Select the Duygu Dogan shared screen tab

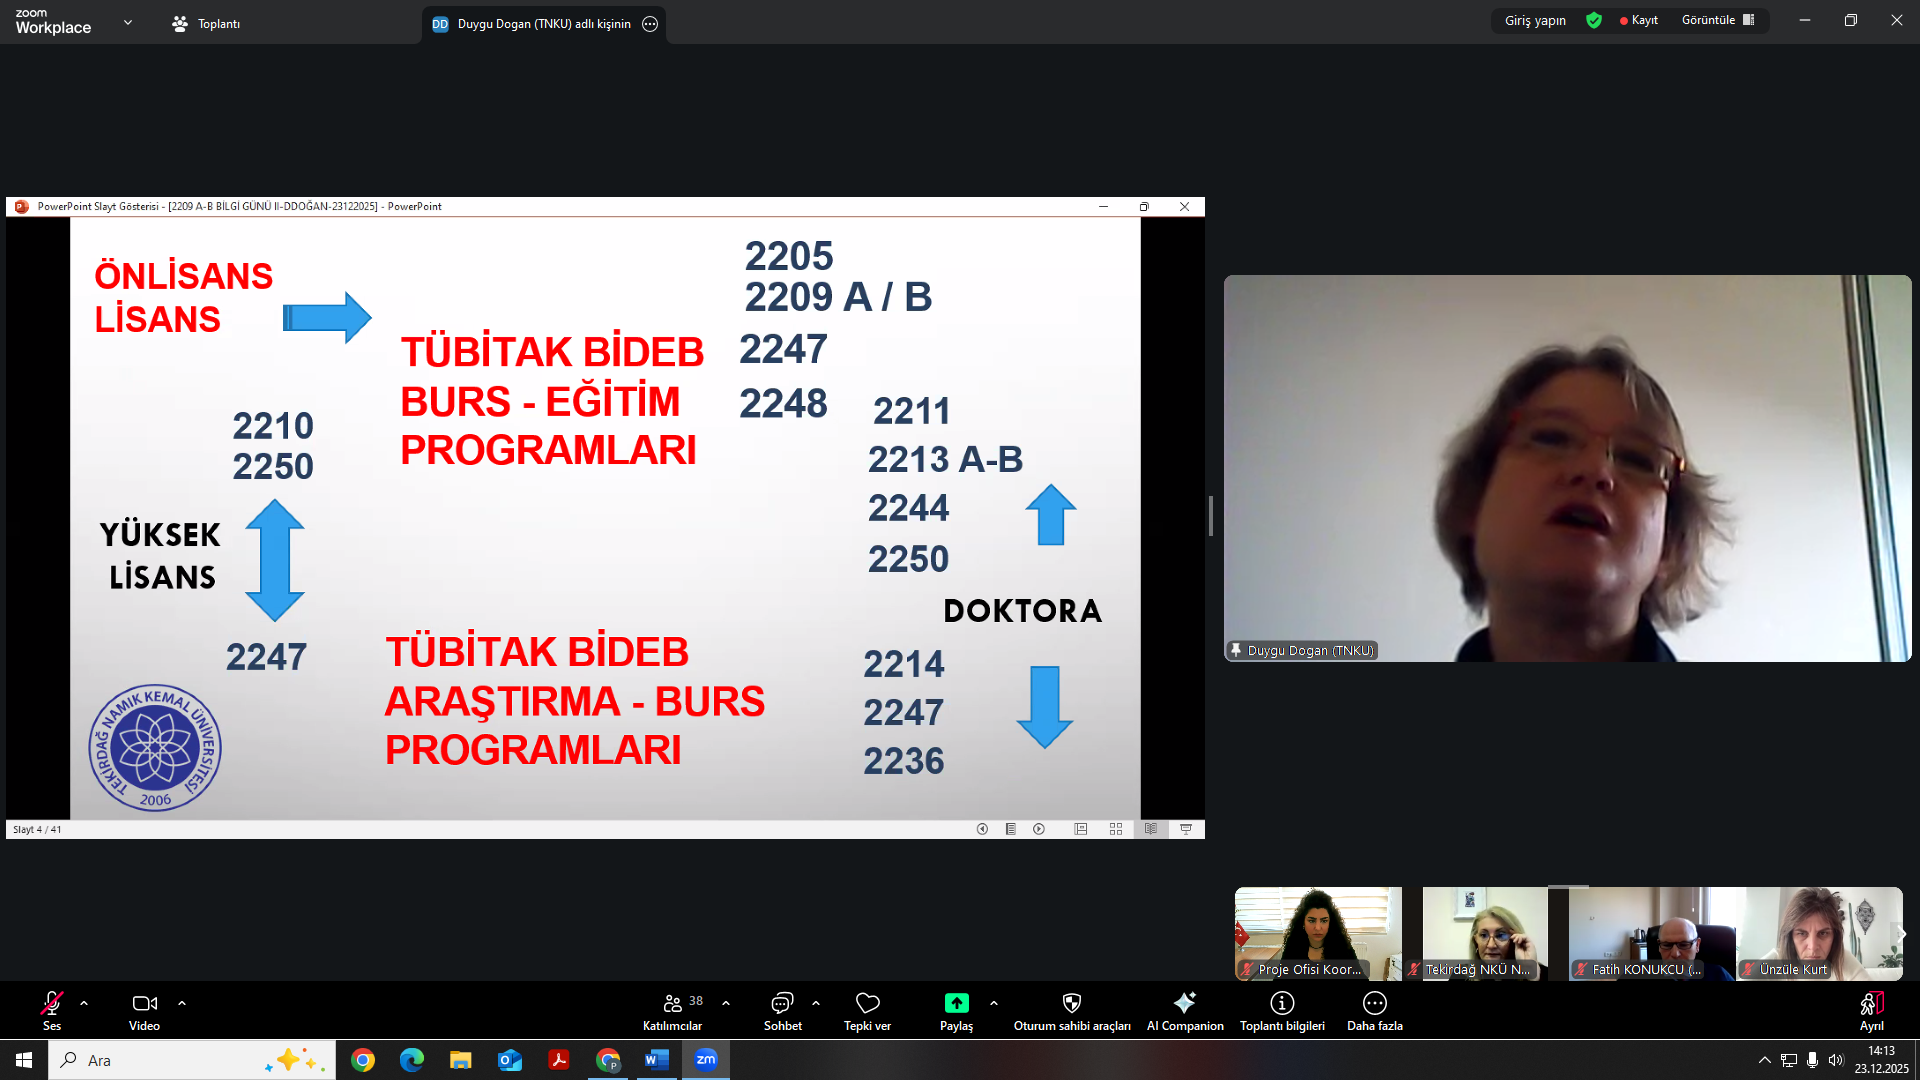[x=543, y=24]
